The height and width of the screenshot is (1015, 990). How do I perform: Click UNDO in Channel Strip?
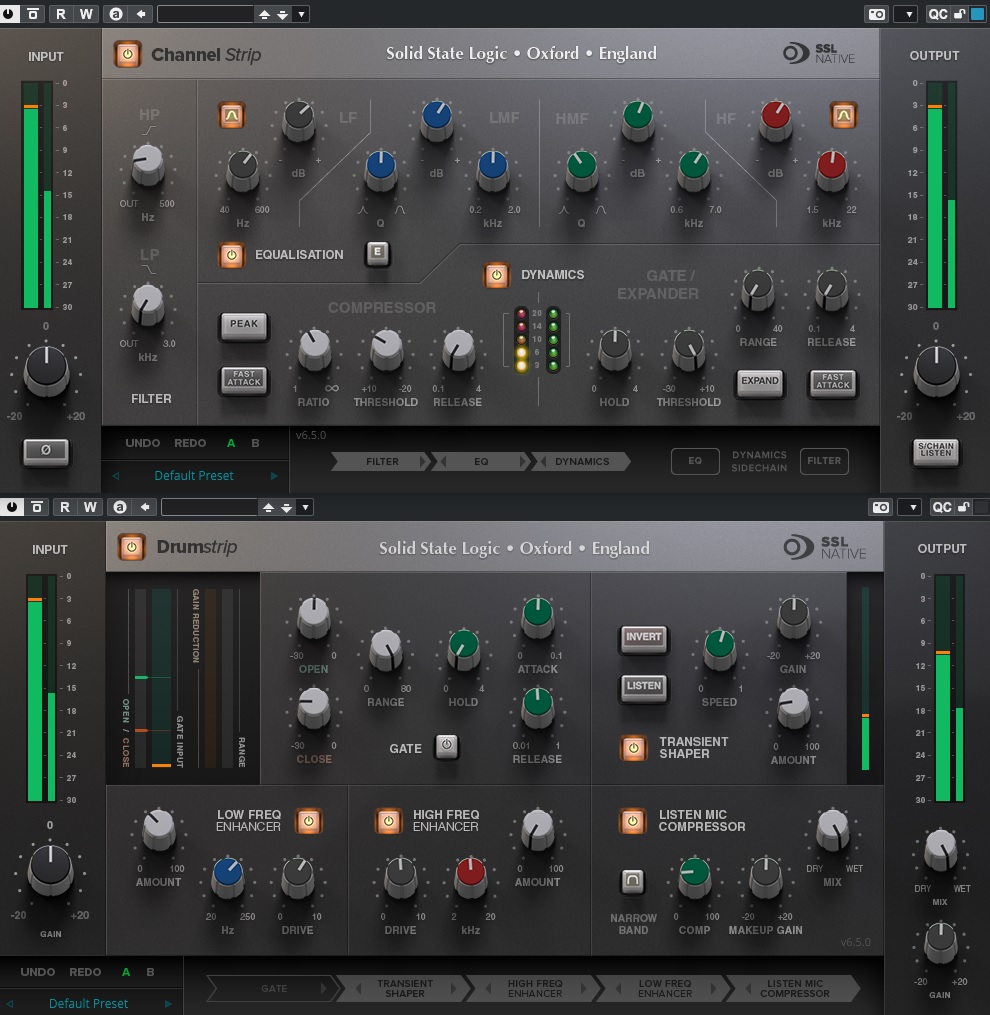142,443
